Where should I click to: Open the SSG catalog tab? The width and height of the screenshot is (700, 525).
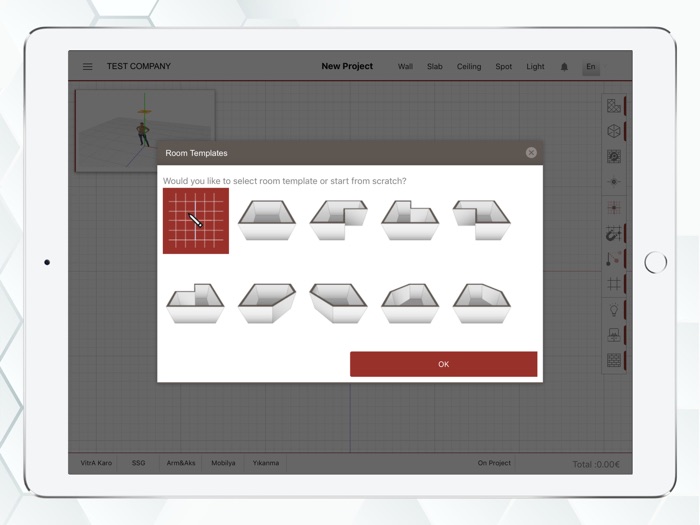[x=138, y=463]
